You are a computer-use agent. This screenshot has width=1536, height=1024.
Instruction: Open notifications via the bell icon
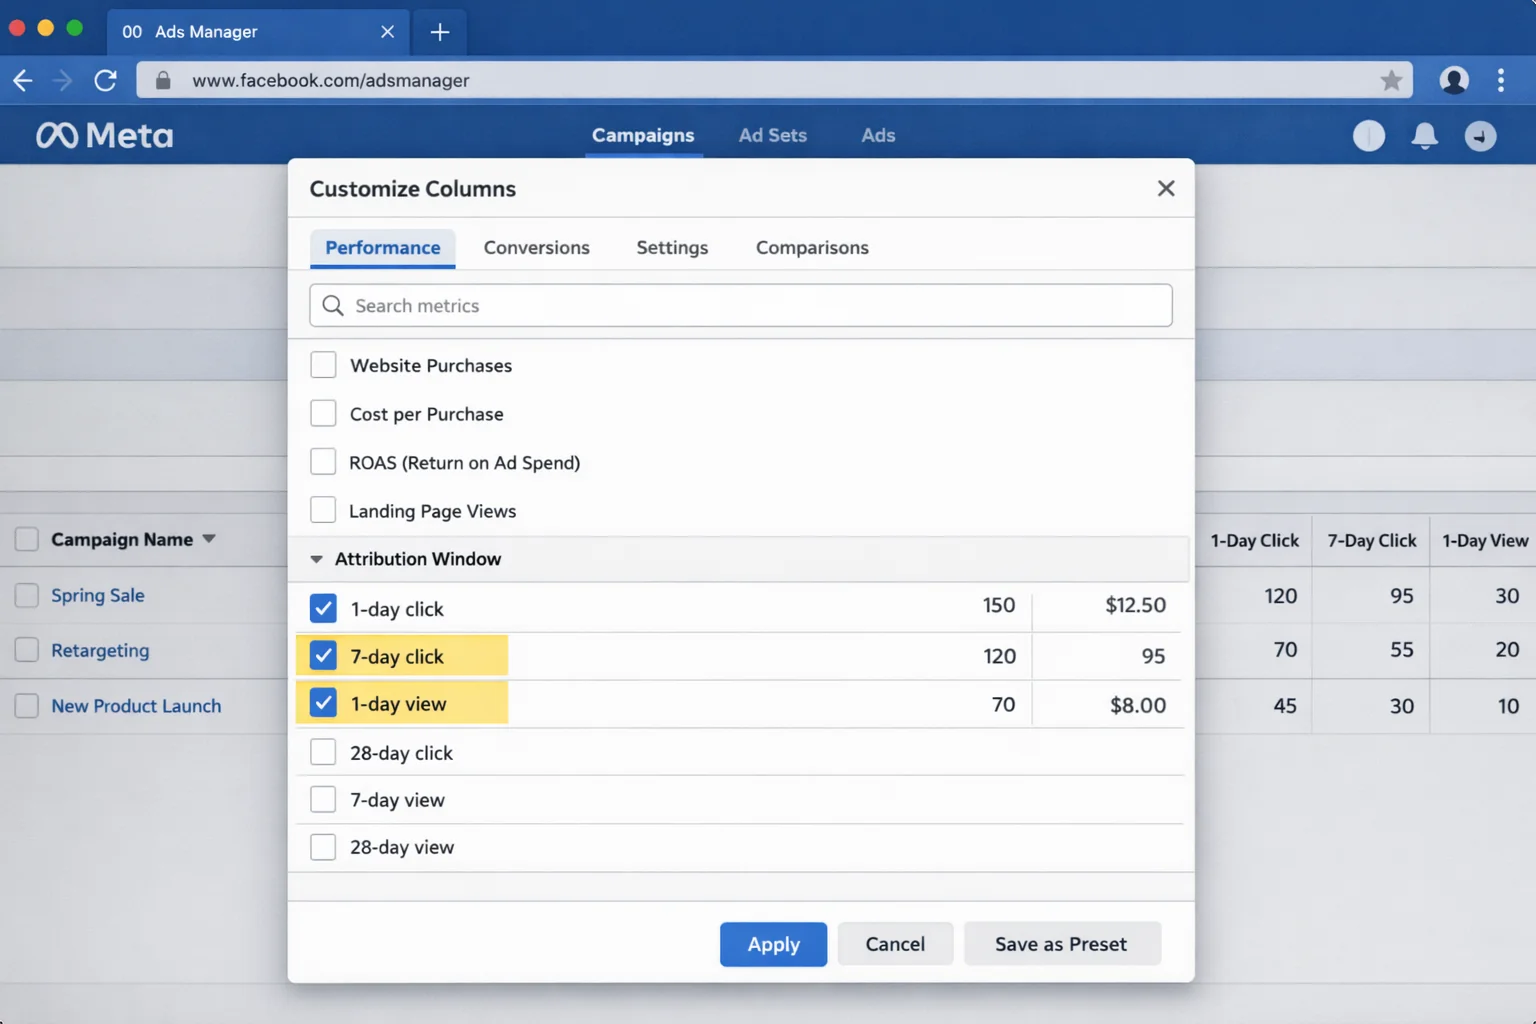point(1424,136)
